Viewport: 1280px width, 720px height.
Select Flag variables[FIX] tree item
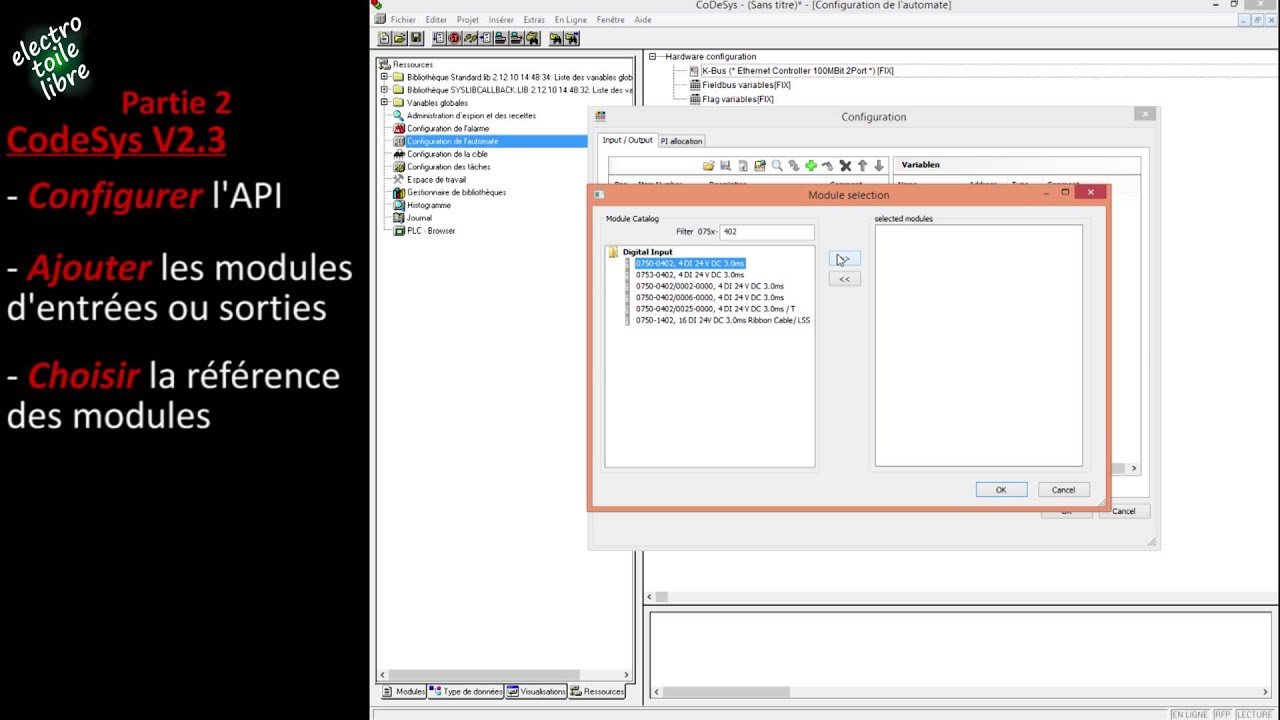click(x=738, y=99)
